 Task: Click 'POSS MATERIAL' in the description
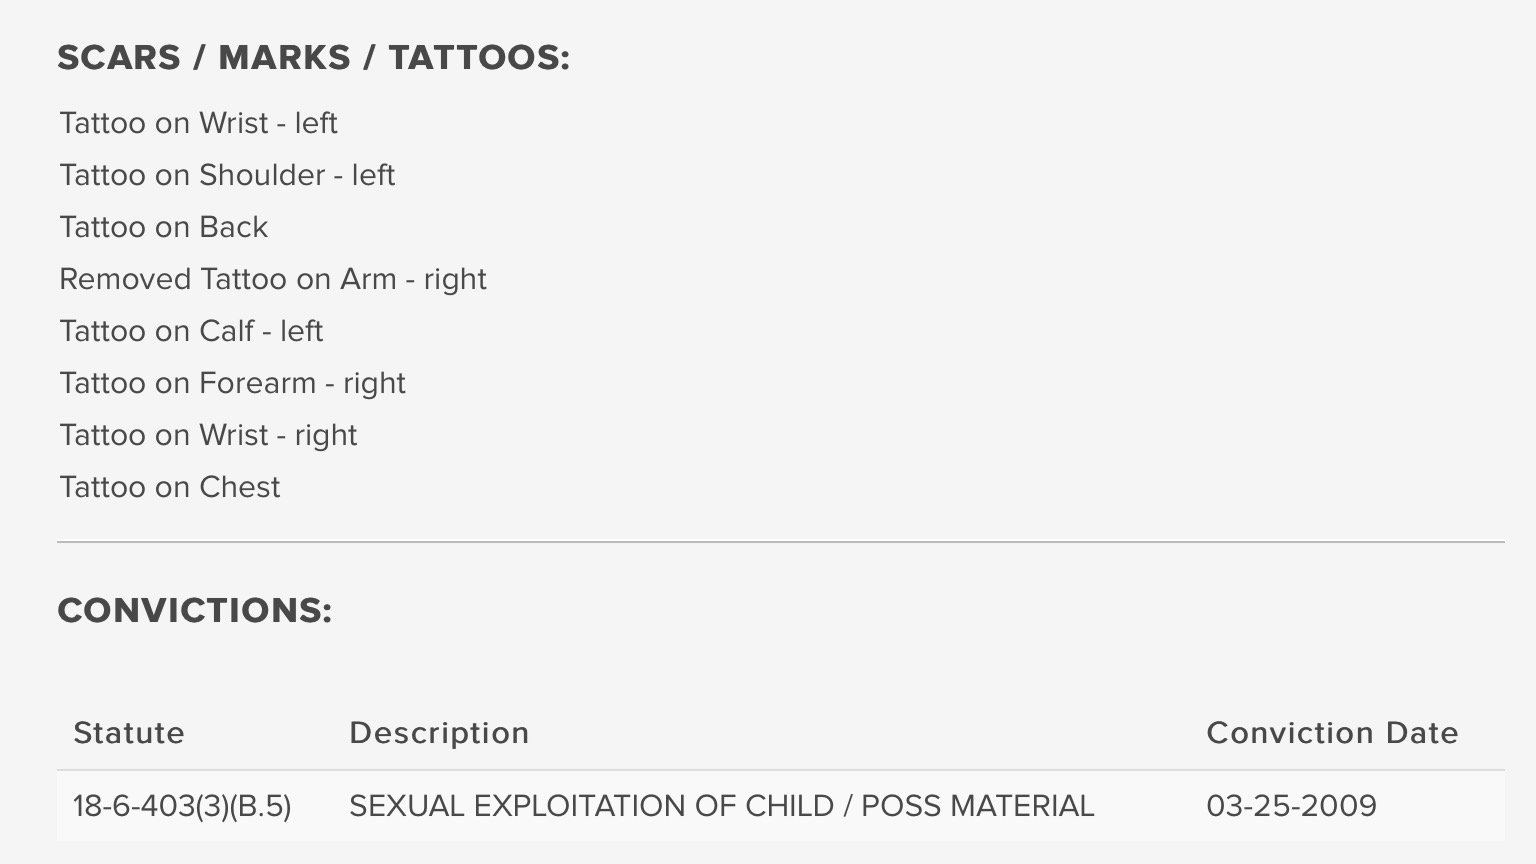click(x=977, y=806)
